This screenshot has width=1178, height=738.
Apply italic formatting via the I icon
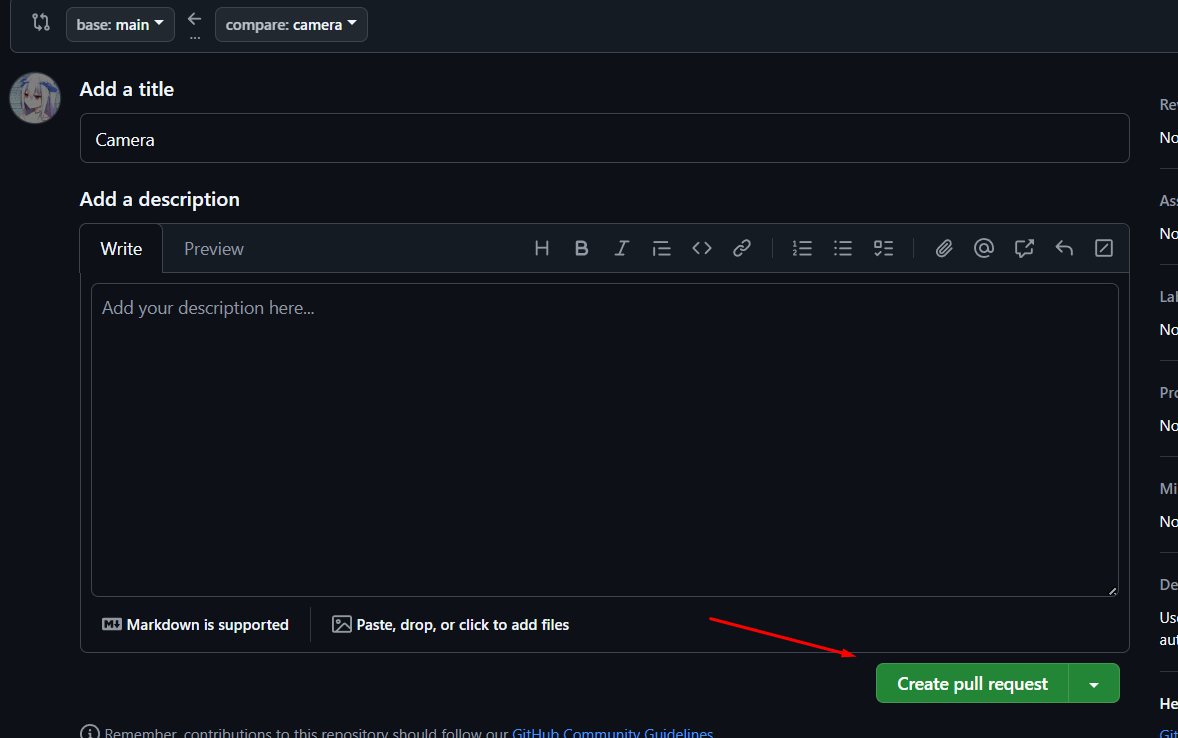coord(621,248)
